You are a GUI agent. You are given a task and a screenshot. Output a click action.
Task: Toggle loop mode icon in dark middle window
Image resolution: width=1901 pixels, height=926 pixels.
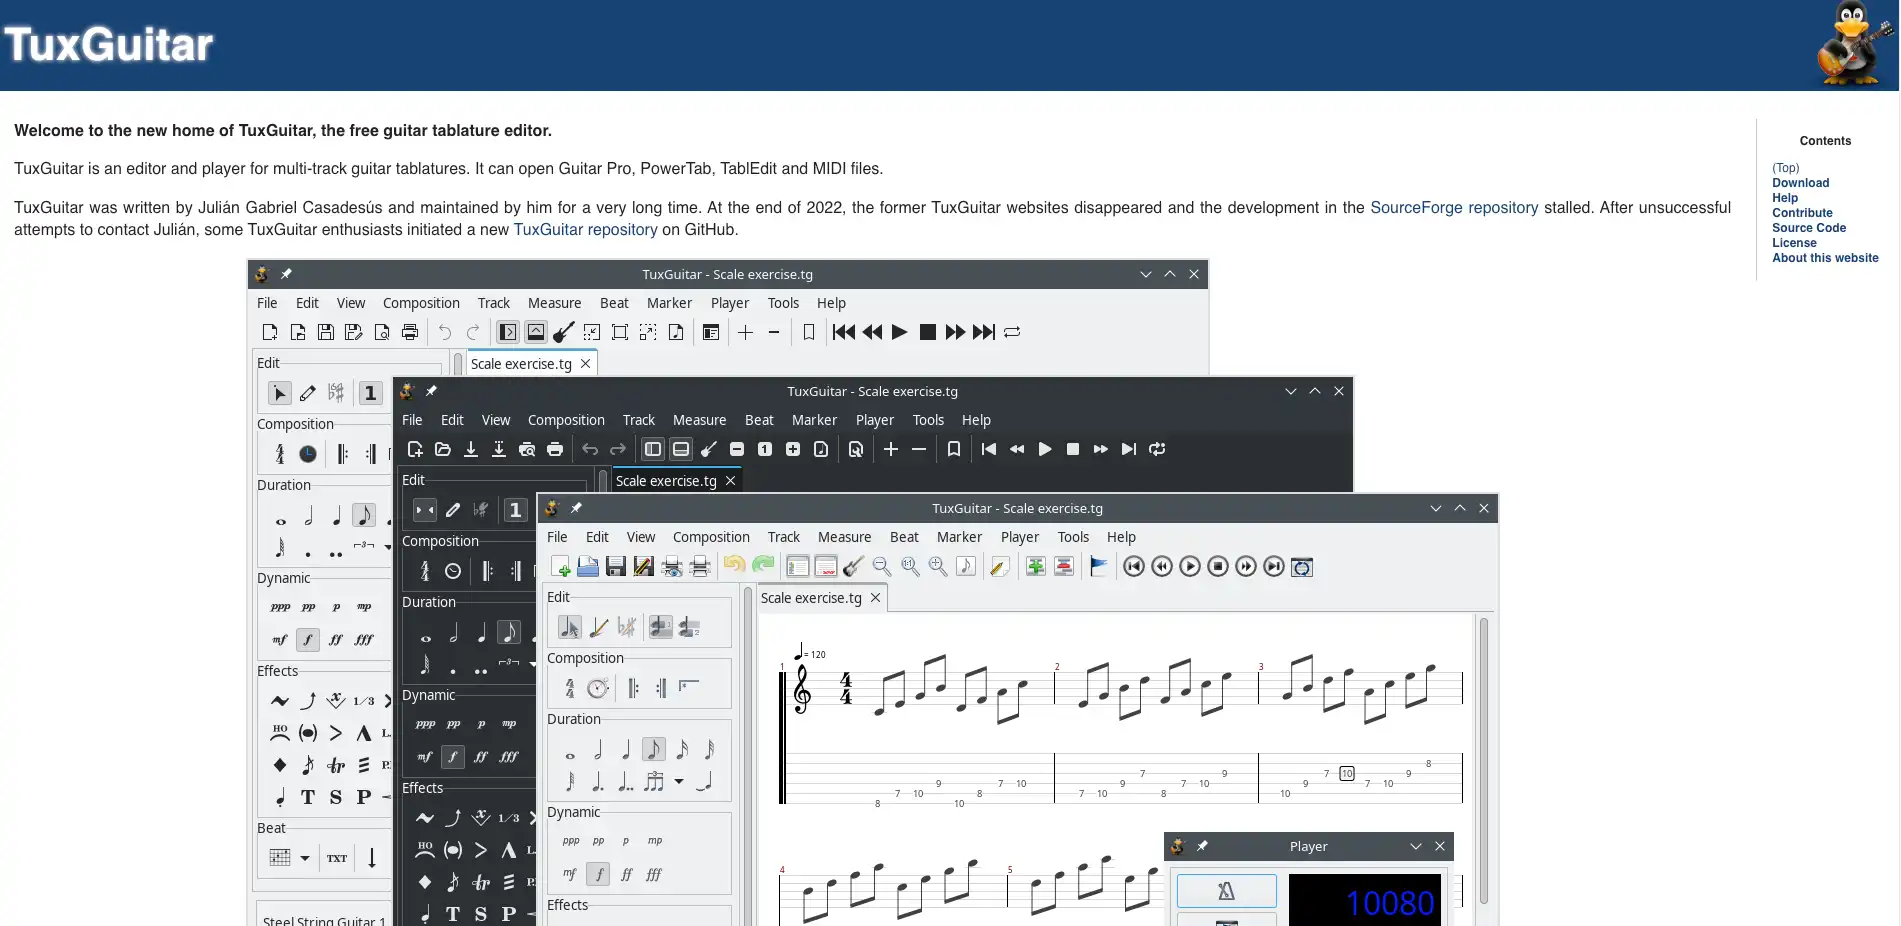click(1157, 449)
